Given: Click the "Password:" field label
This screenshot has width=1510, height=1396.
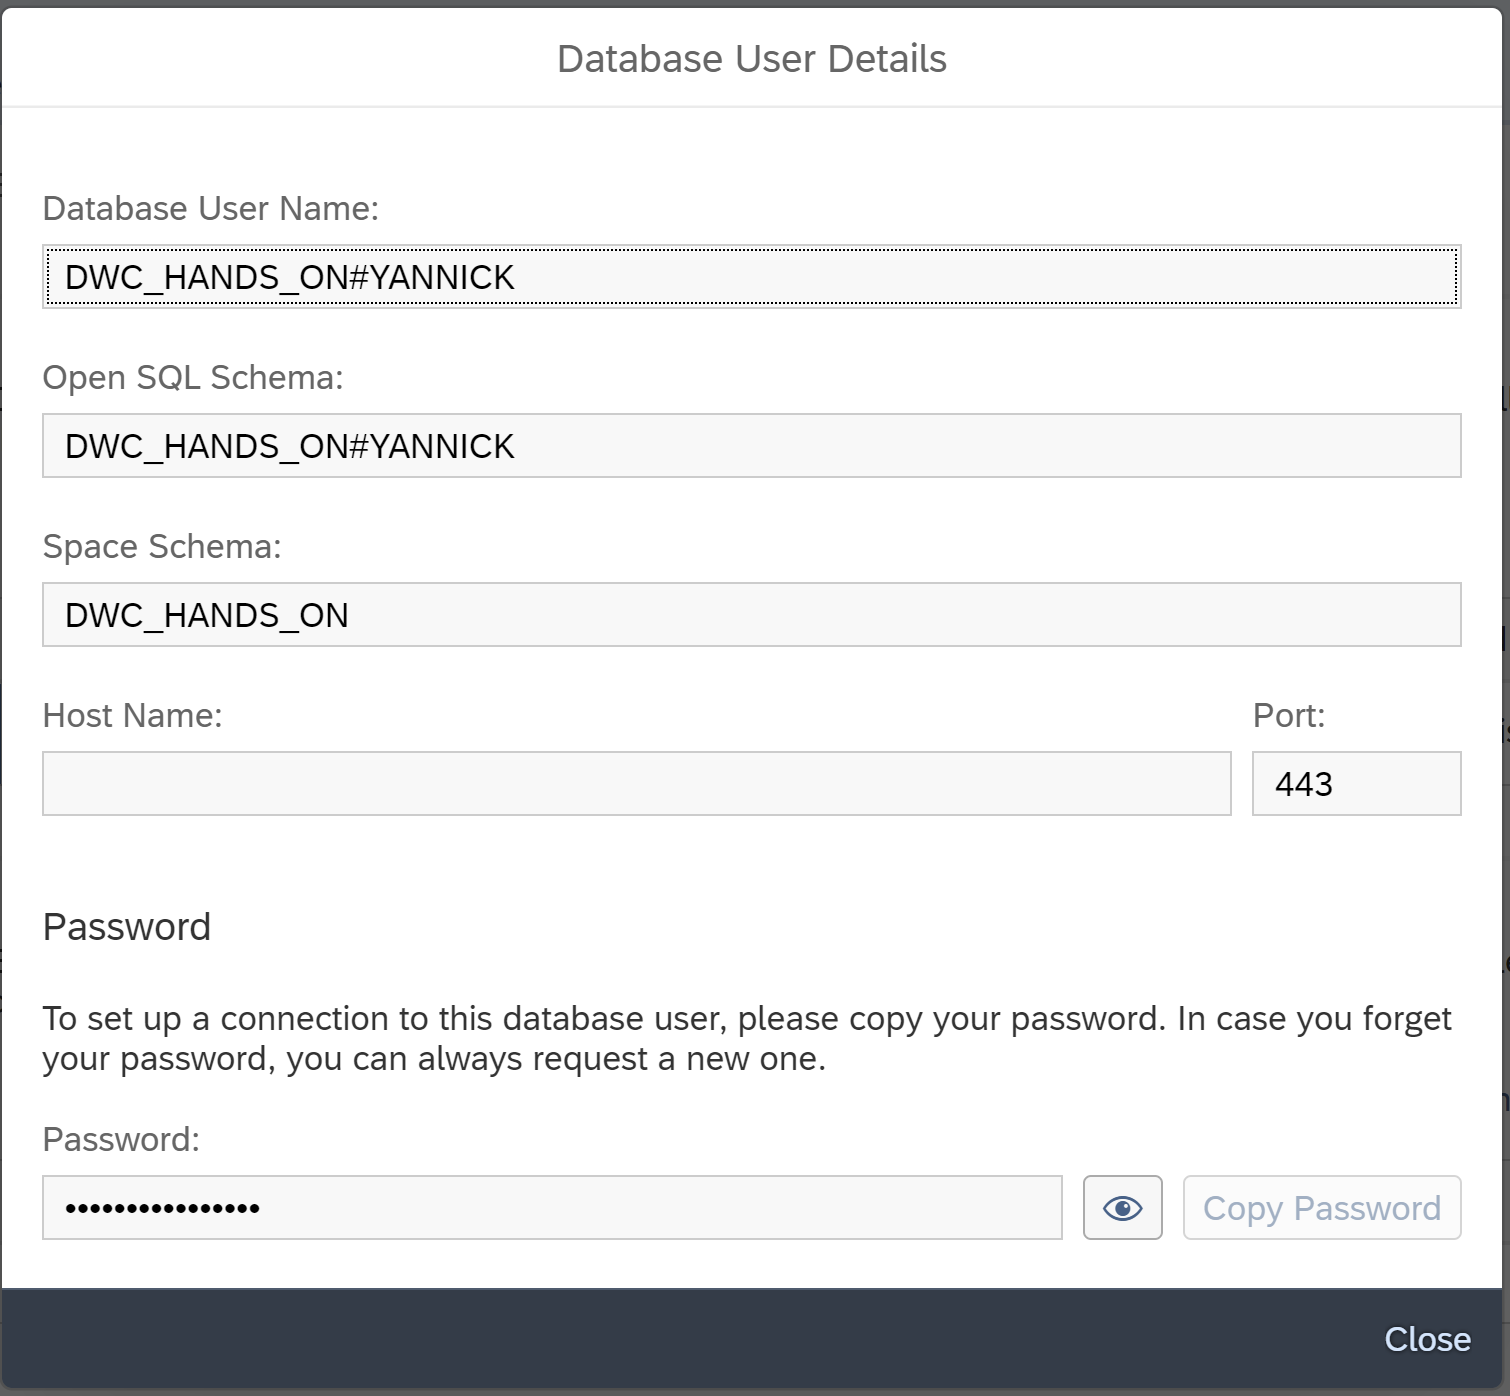Looking at the screenshot, I should coord(121,1139).
